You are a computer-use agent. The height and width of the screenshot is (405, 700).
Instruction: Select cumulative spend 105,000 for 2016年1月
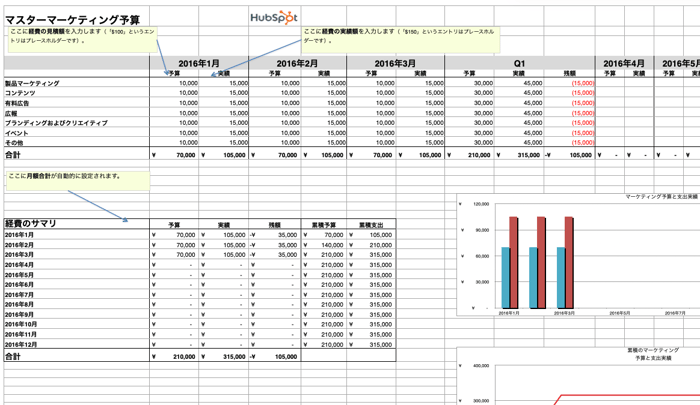371,235
